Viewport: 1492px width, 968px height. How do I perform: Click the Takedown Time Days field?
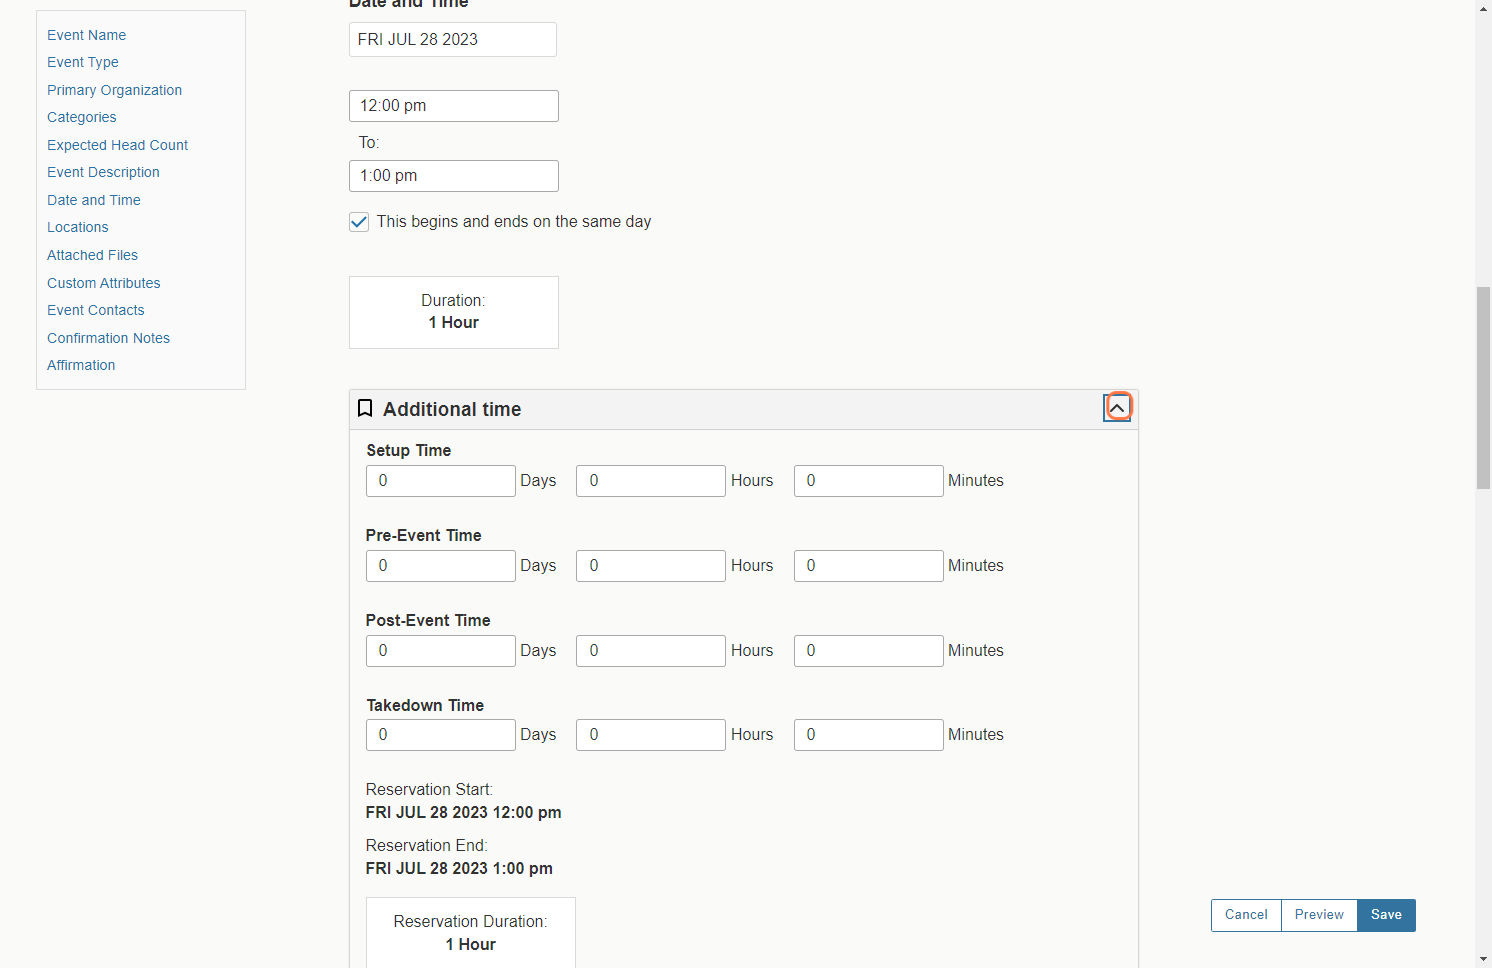pos(441,735)
